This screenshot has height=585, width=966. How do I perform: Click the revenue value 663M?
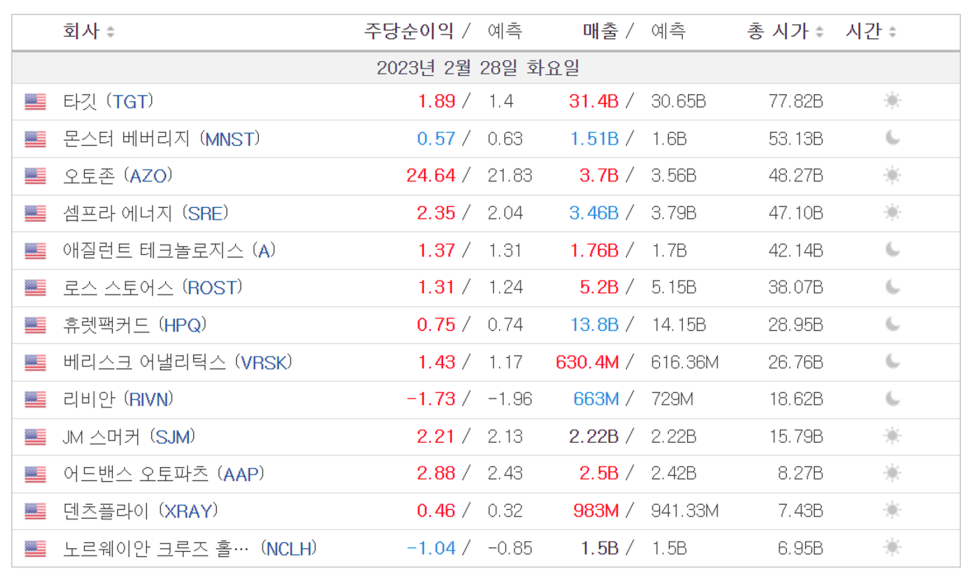(x=596, y=400)
